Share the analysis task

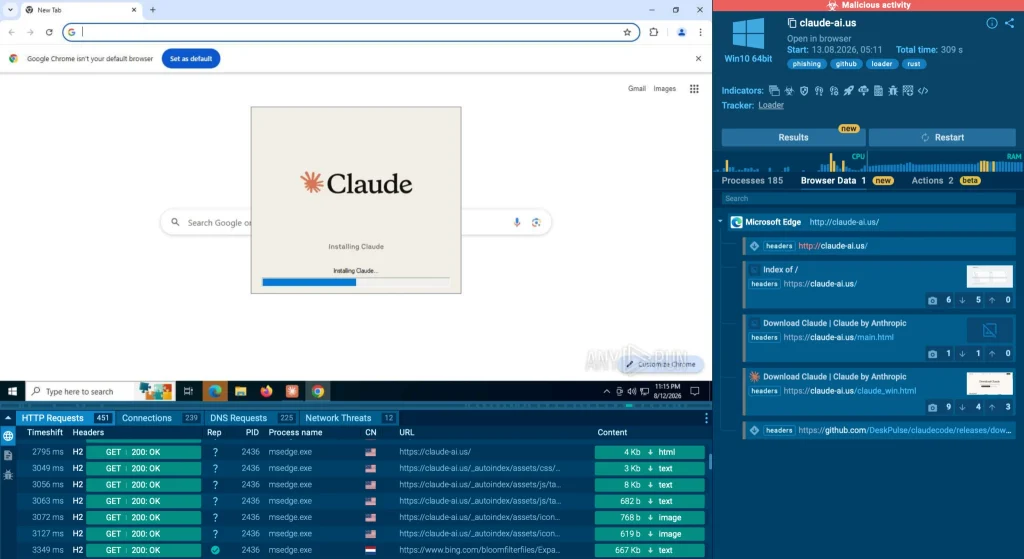[1010, 23]
